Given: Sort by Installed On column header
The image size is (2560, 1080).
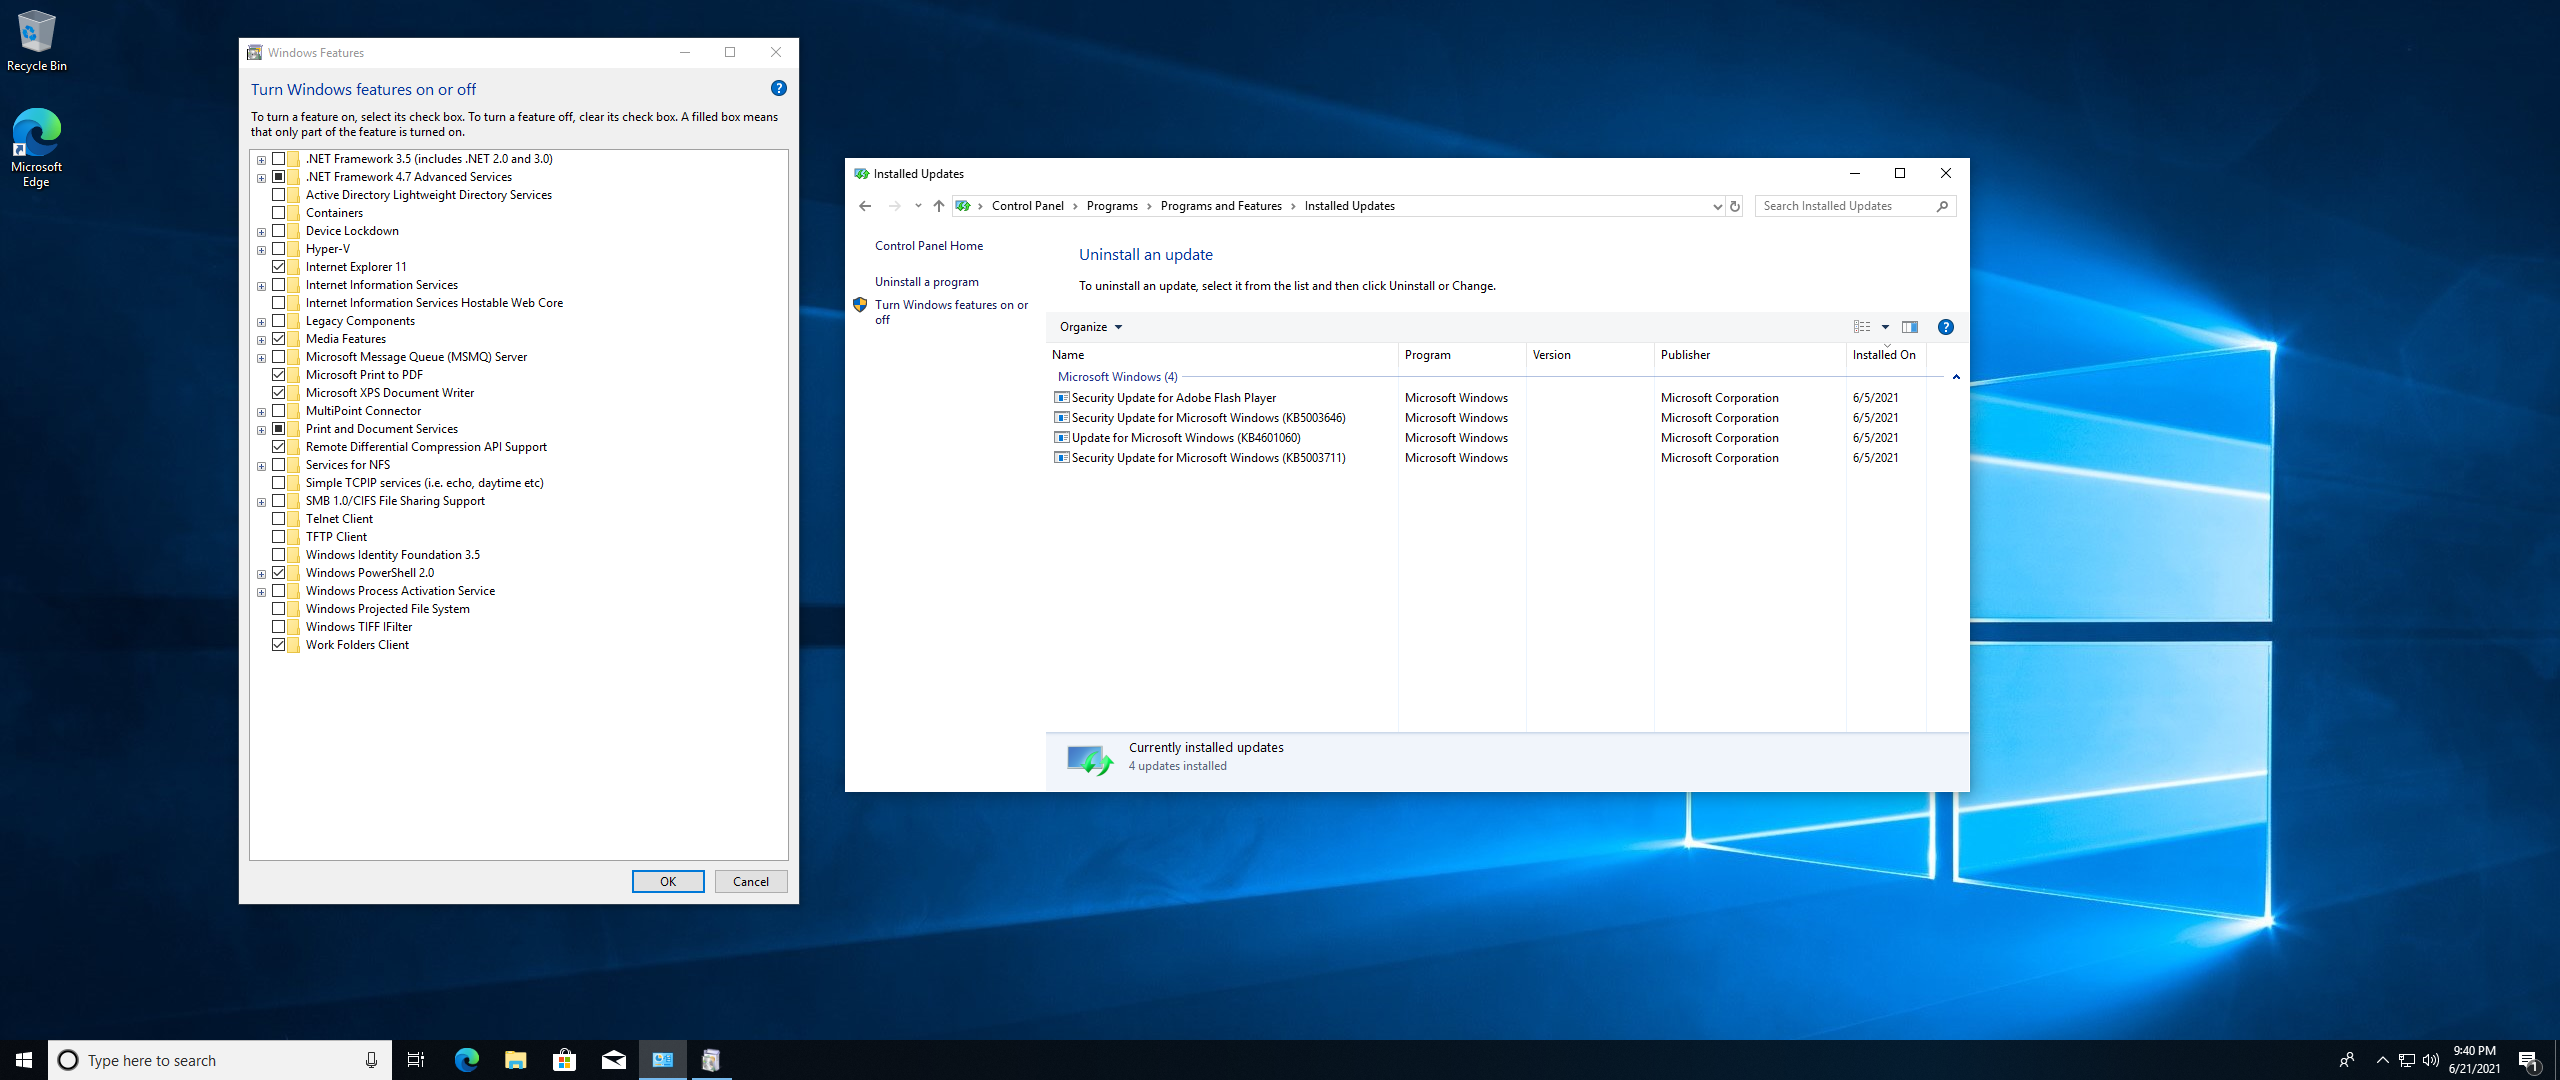Looking at the screenshot, I should click(x=1885, y=355).
